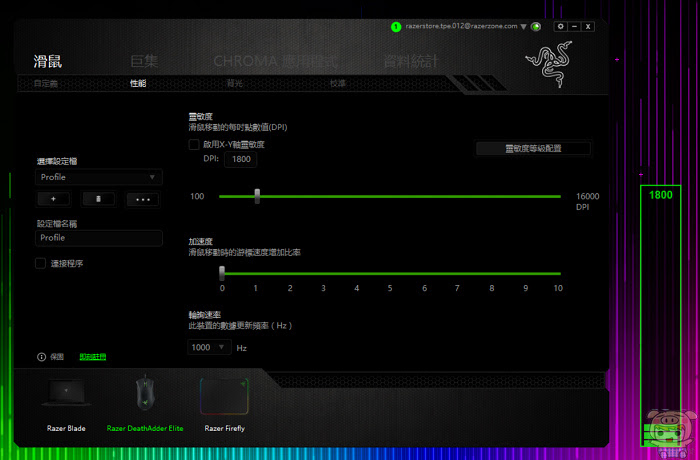Viewport: 700px width, 460px height.
Task: Enable X-Y axis sensitivity checkbox
Action: click(194, 145)
